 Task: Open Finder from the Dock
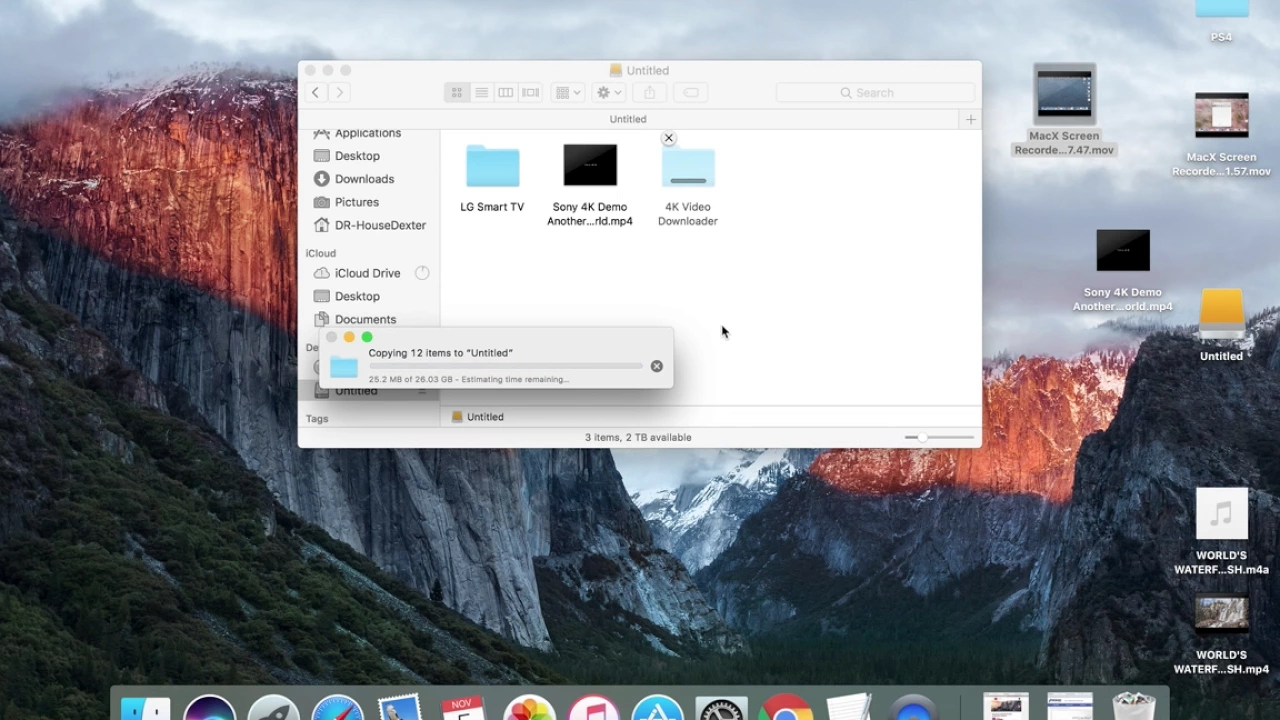point(145,708)
